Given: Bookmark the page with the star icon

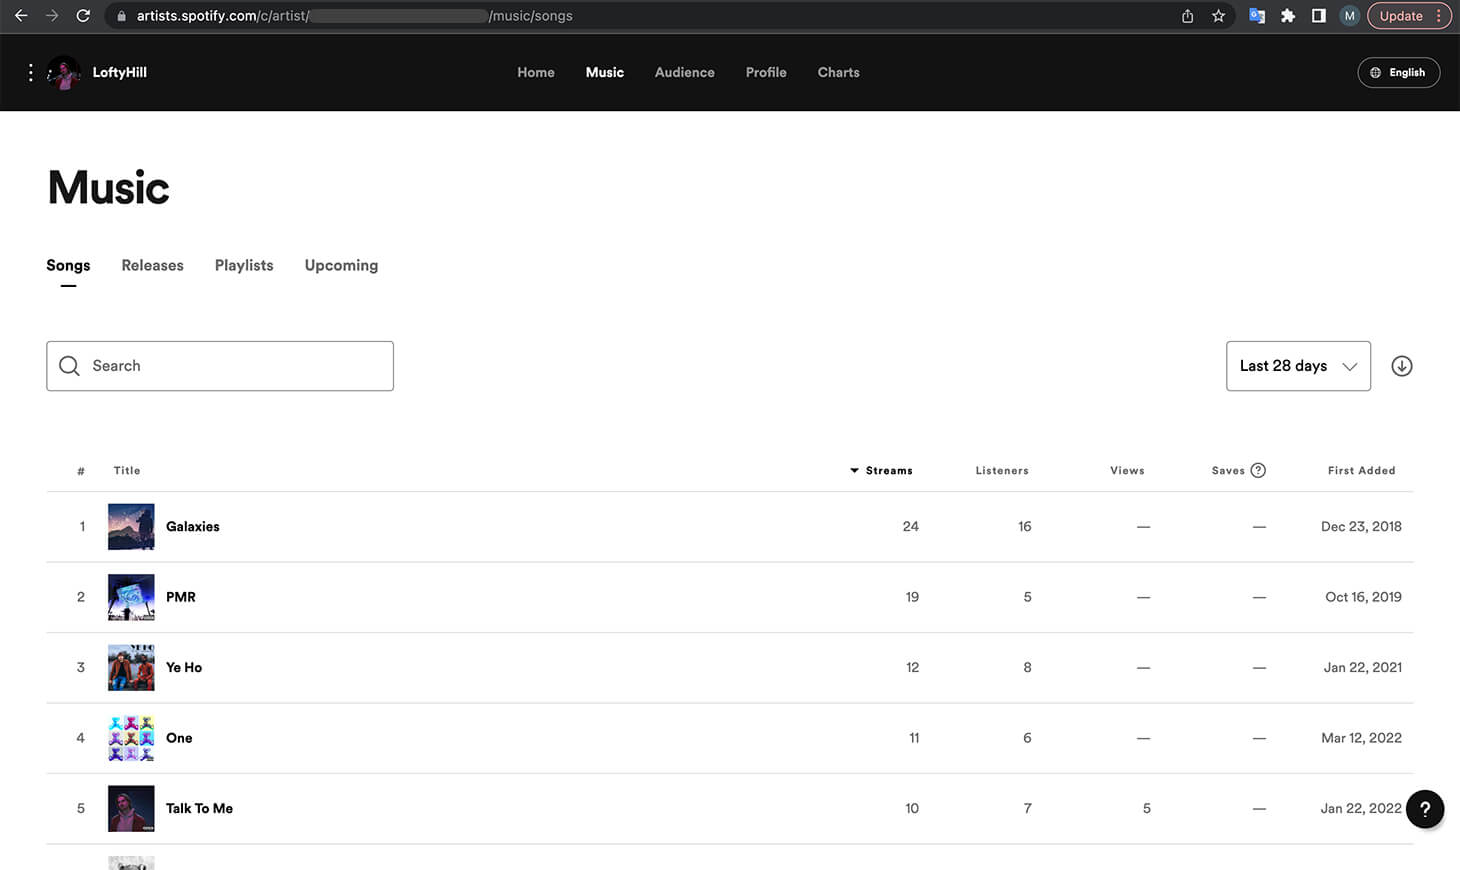Looking at the screenshot, I should click(x=1220, y=16).
